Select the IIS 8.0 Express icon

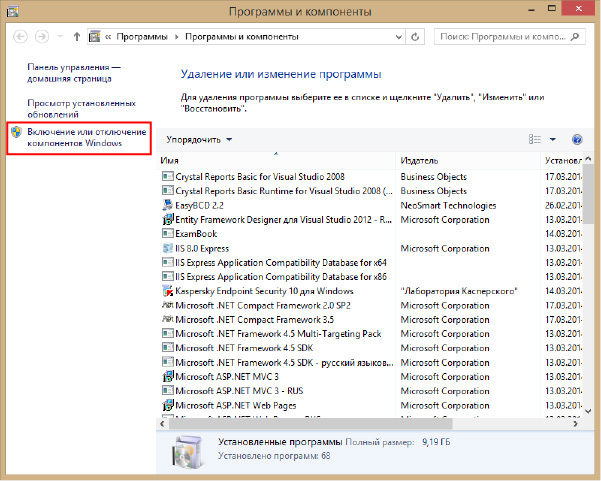pyautogui.click(x=167, y=248)
